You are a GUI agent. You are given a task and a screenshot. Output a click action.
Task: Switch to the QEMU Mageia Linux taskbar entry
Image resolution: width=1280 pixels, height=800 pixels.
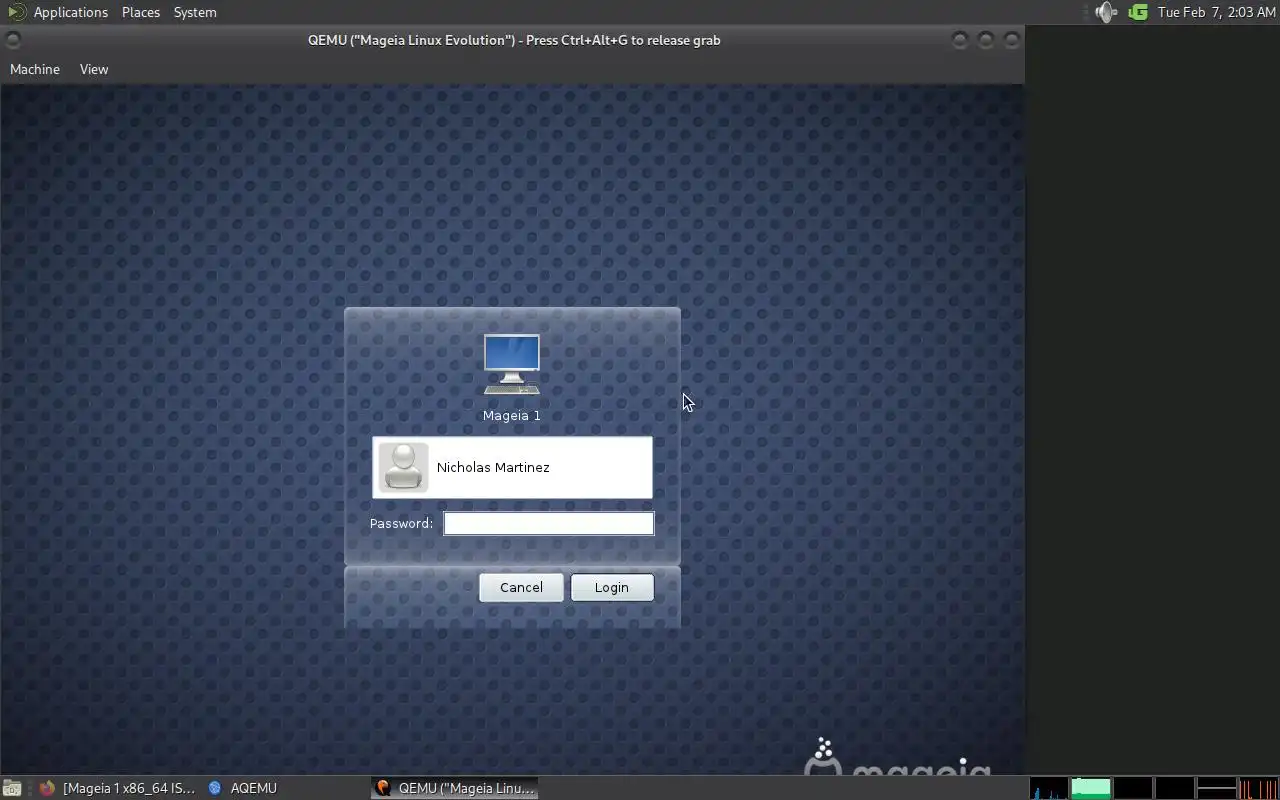coord(455,788)
